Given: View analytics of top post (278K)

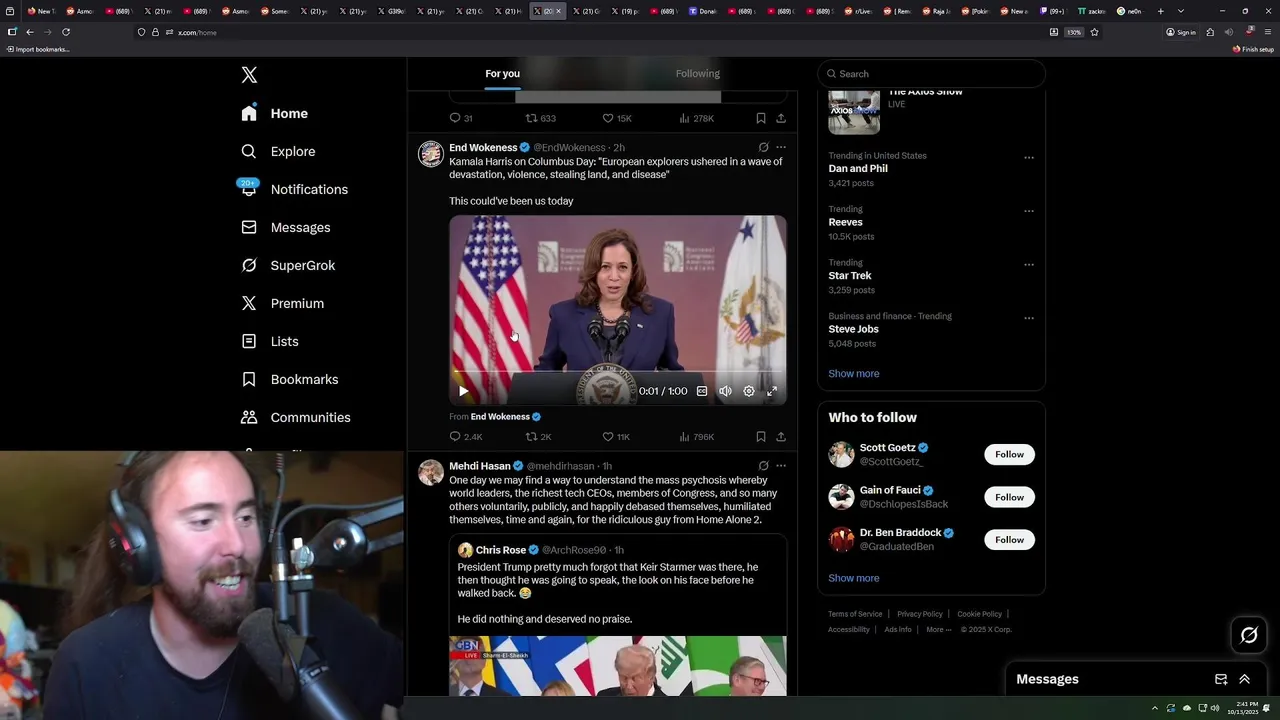Looking at the screenshot, I should [696, 118].
